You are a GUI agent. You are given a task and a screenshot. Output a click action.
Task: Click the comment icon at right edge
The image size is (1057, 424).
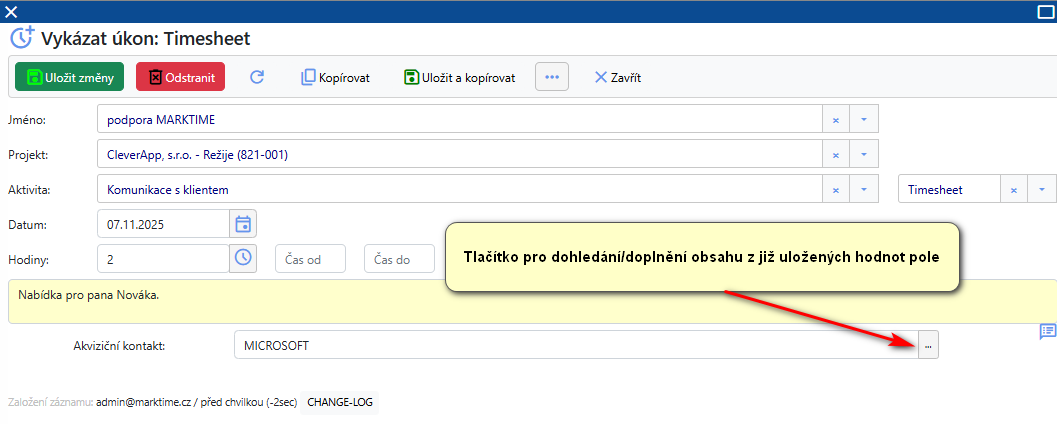(x=1047, y=331)
